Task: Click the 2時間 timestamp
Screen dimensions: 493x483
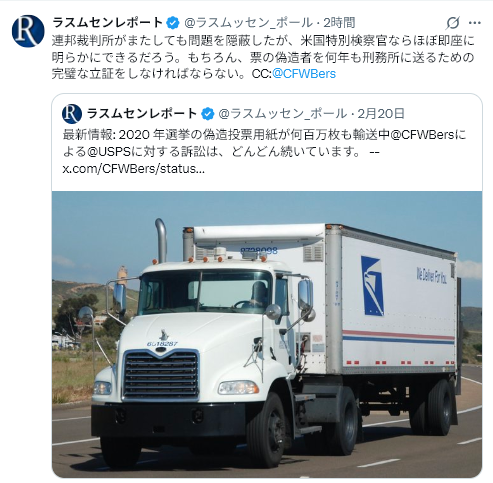Action: click(x=339, y=23)
